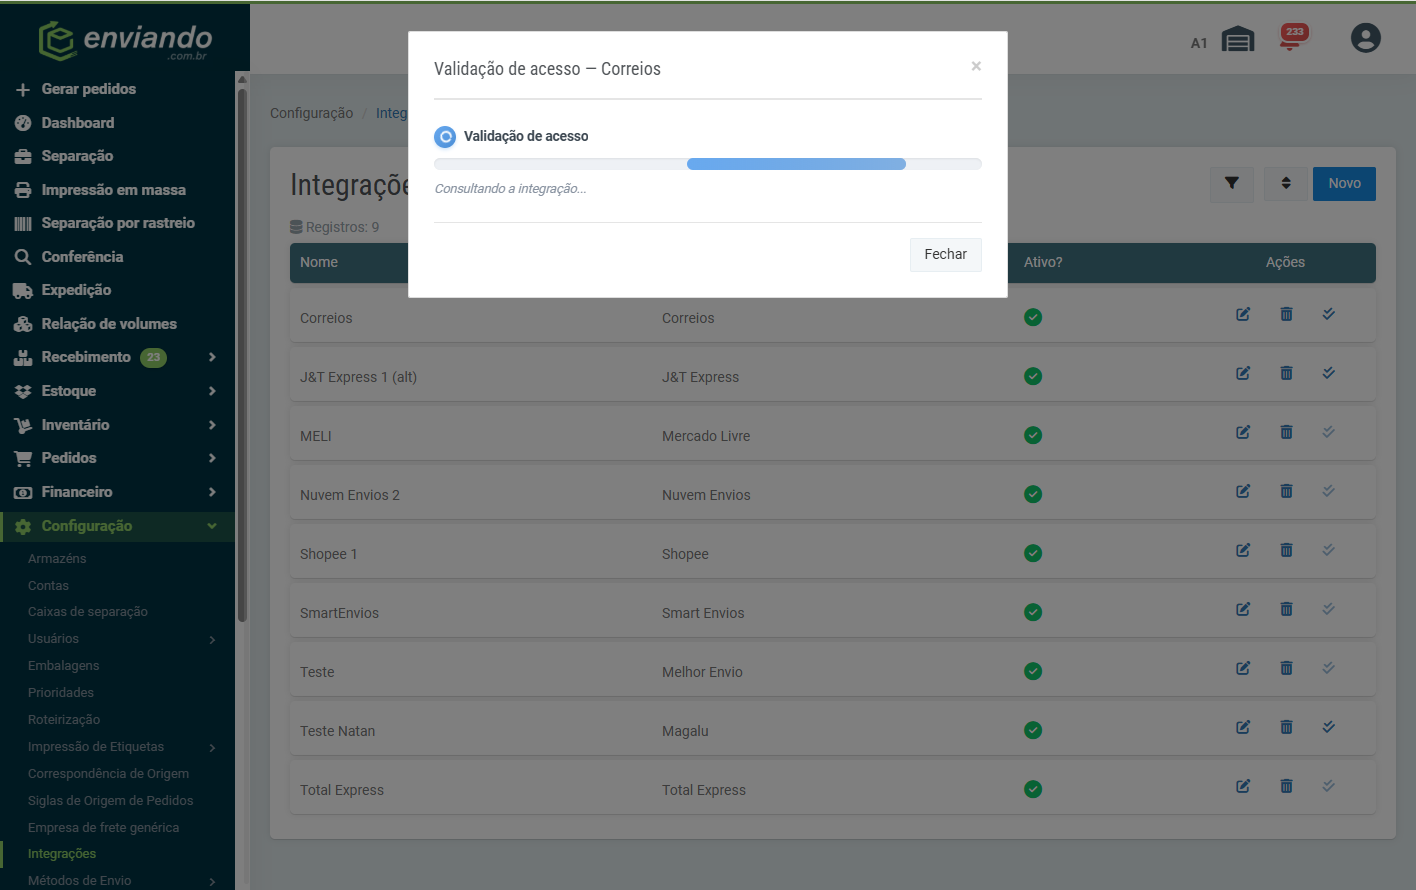Click the Novo button
The width and height of the screenshot is (1416, 890).
pos(1344,183)
